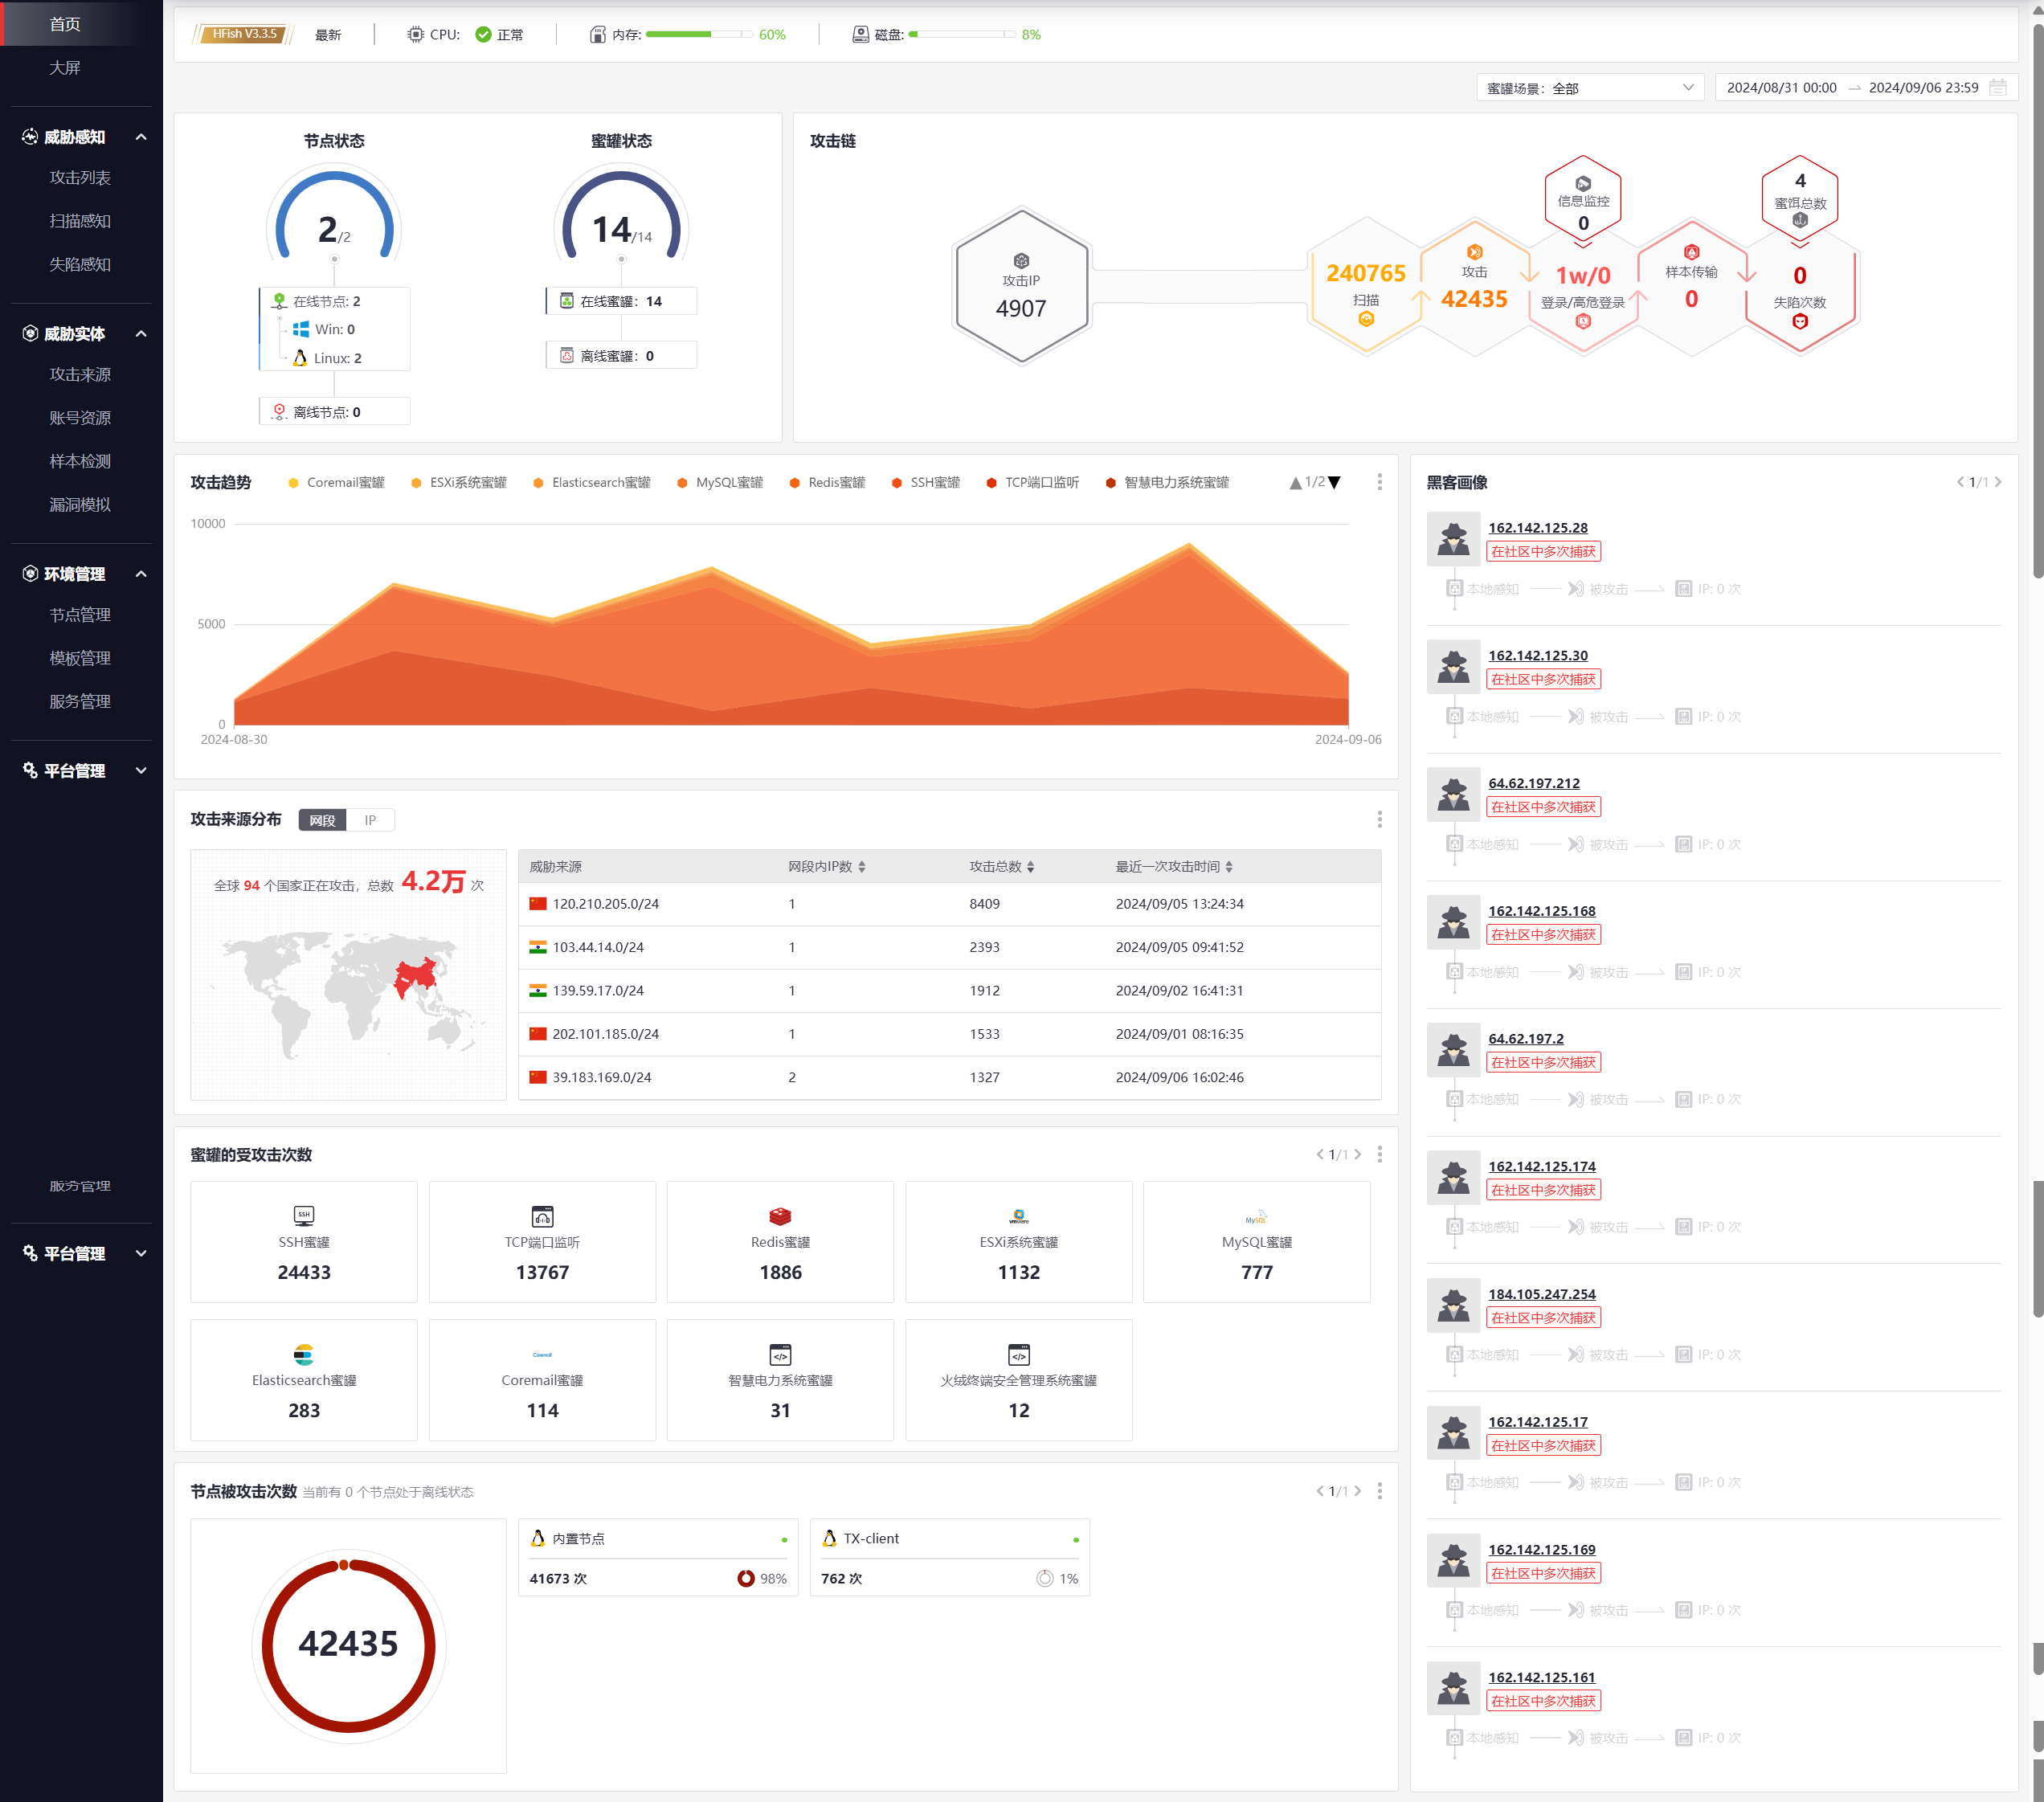Go to 节点管理 menu item
This screenshot has width=2044, height=1802.
click(x=80, y=614)
